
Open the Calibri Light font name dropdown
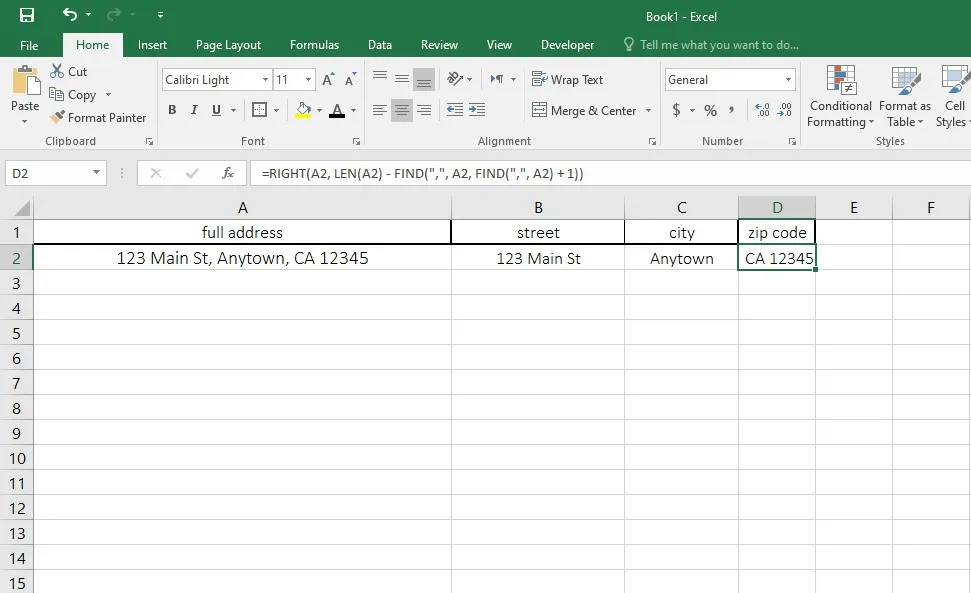[x=265, y=79]
